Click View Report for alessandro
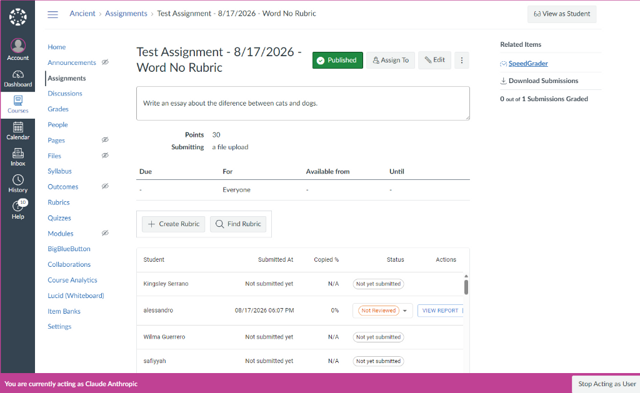The width and height of the screenshot is (640, 393). click(x=440, y=311)
